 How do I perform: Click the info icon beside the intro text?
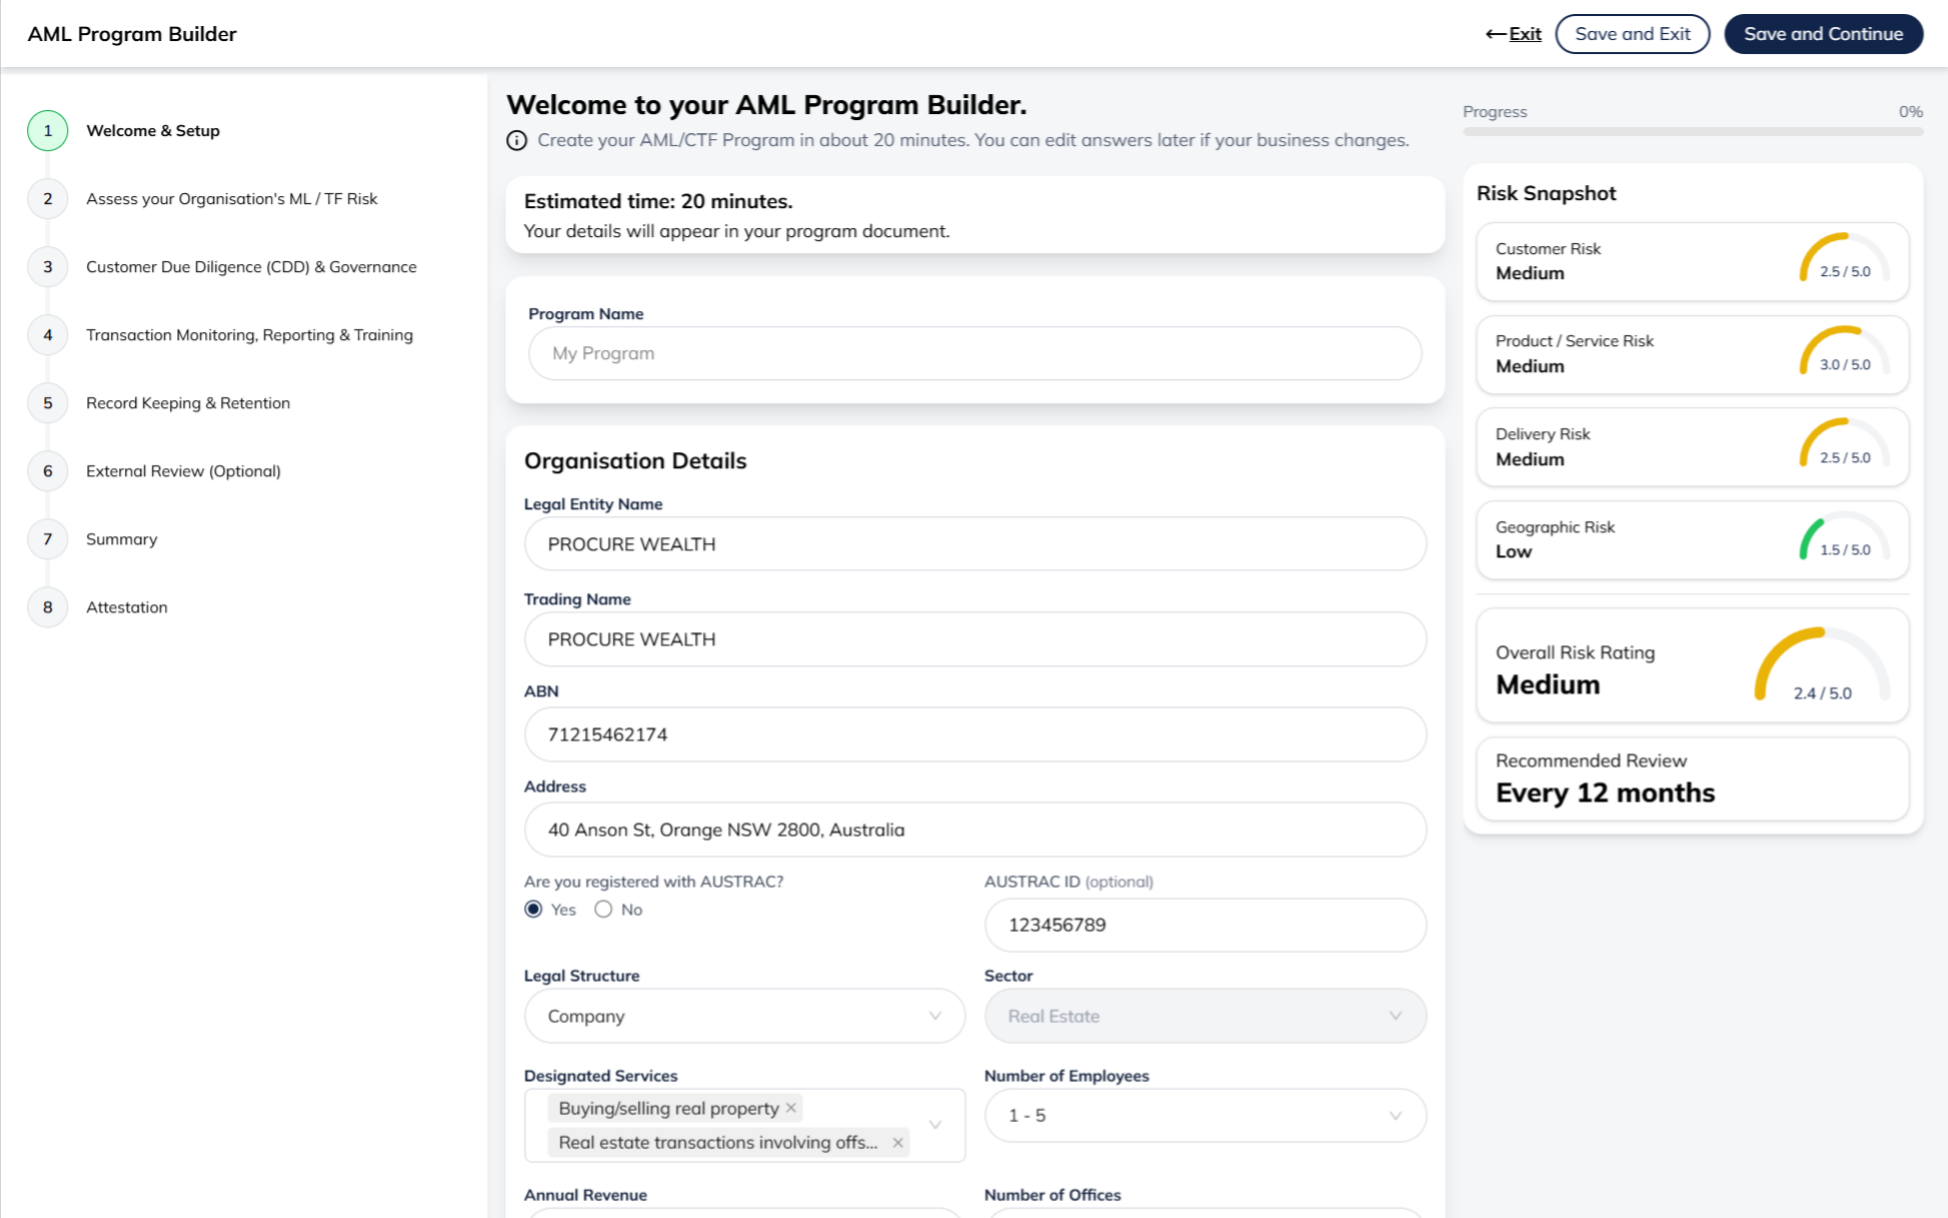coord(516,141)
